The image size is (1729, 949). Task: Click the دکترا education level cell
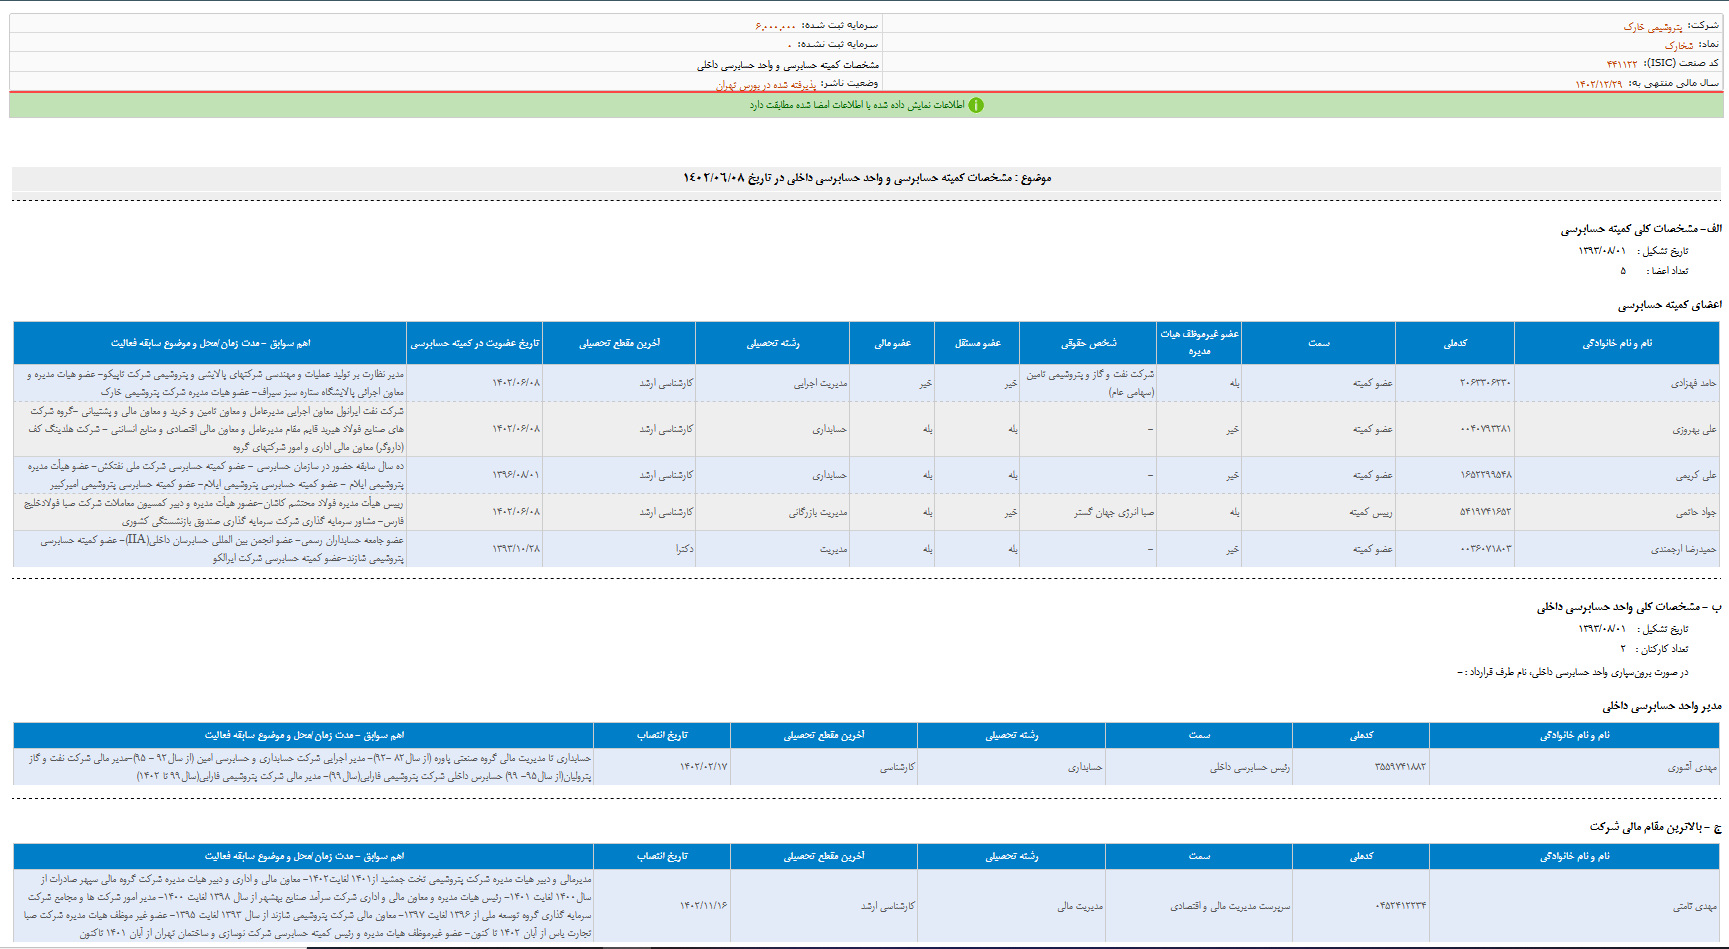(684, 549)
